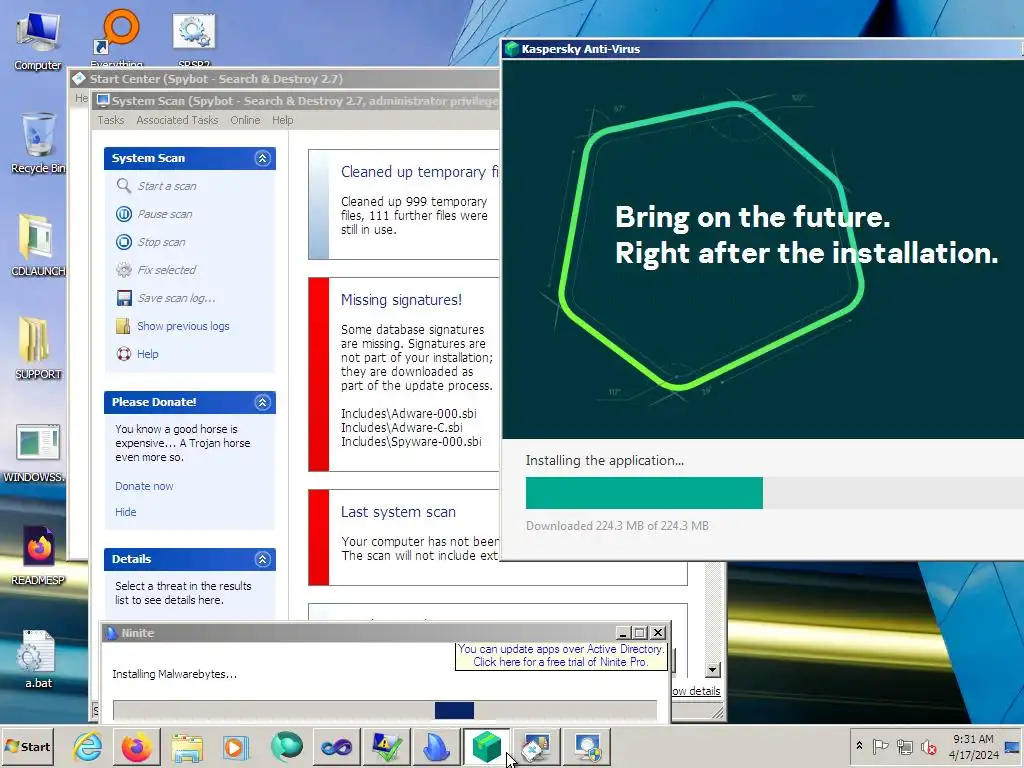1024x768 pixels.
Task: Click the blue infinity taskbar icon
Action: (336, 746)
